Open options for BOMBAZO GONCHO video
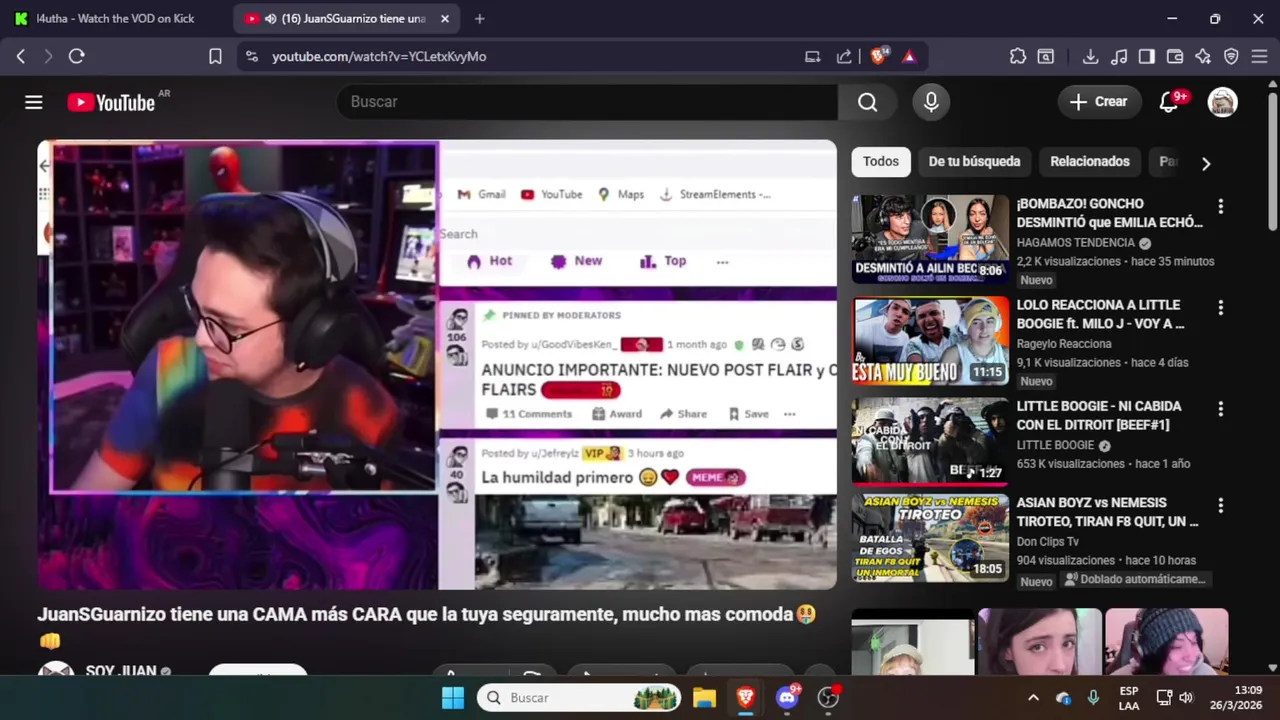The image size is (1280, 720). click(1220, 206)
